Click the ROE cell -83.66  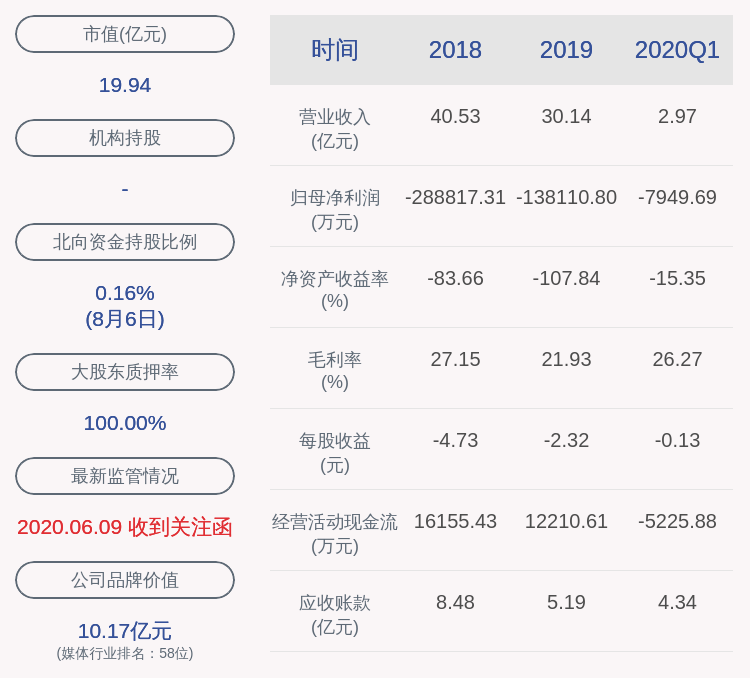(x=455, y=278)
